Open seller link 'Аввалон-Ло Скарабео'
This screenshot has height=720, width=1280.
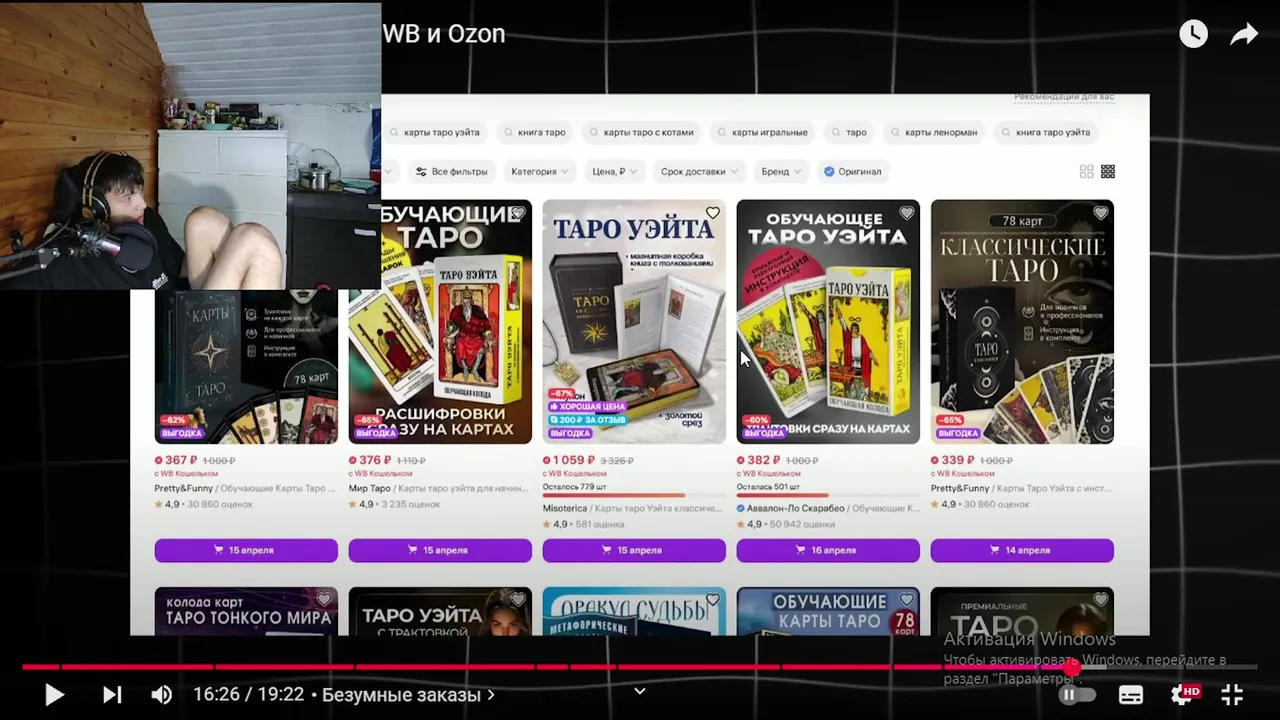click(796, 508)
